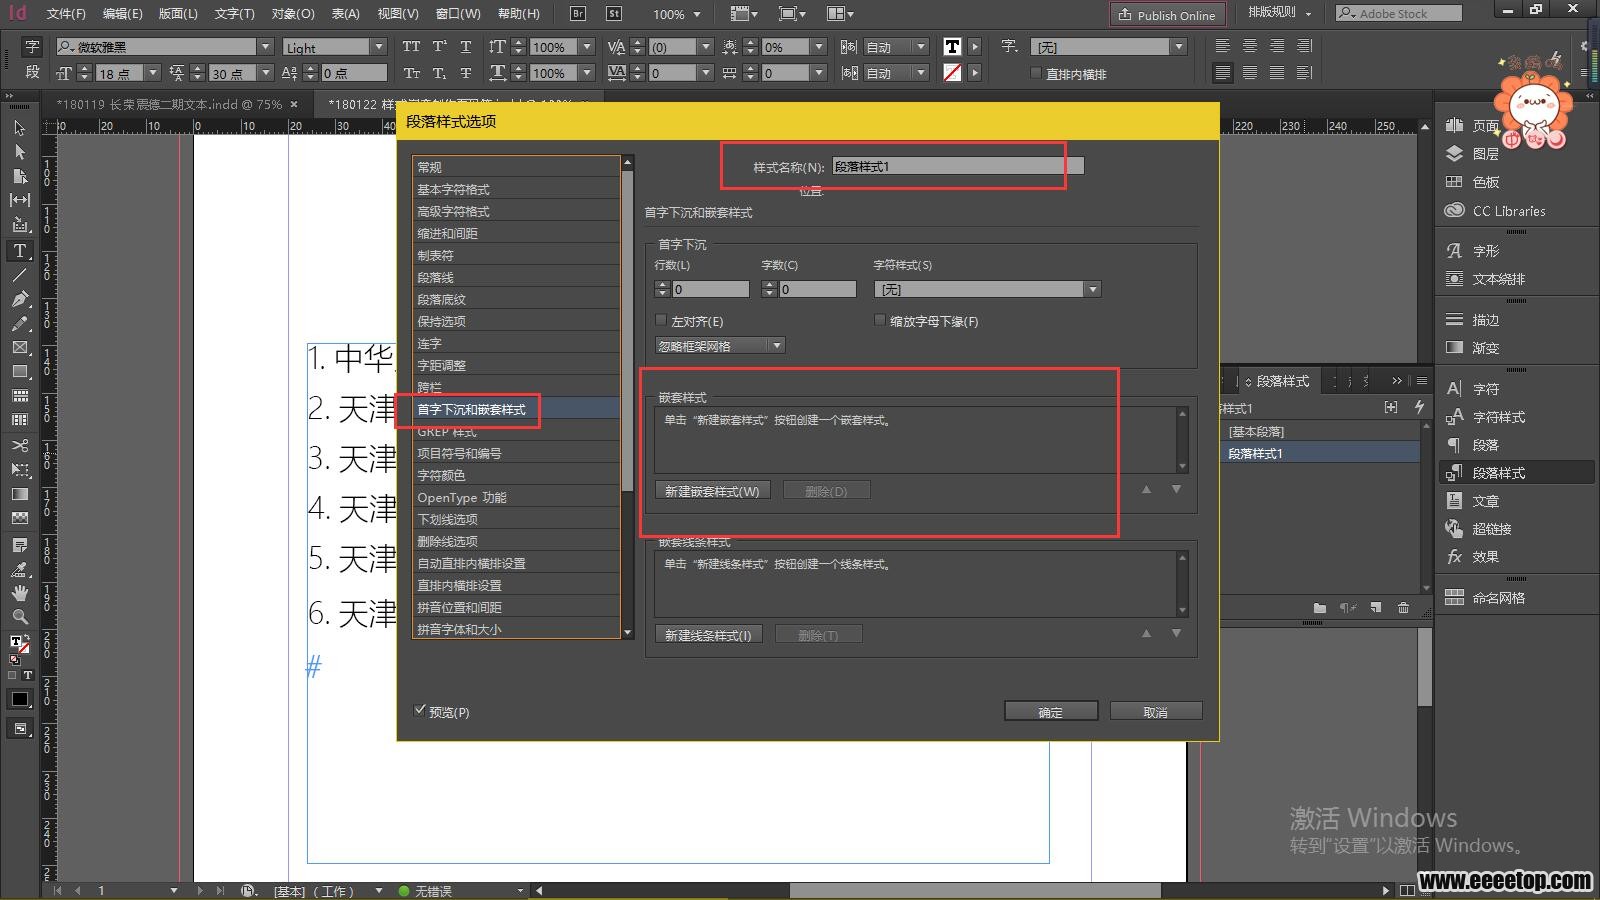Image resolution: width=1600 pixels, height=900 pixels.
Task: Delete style trash icon in paragraph styles panel
Action: click(1403, 607)
